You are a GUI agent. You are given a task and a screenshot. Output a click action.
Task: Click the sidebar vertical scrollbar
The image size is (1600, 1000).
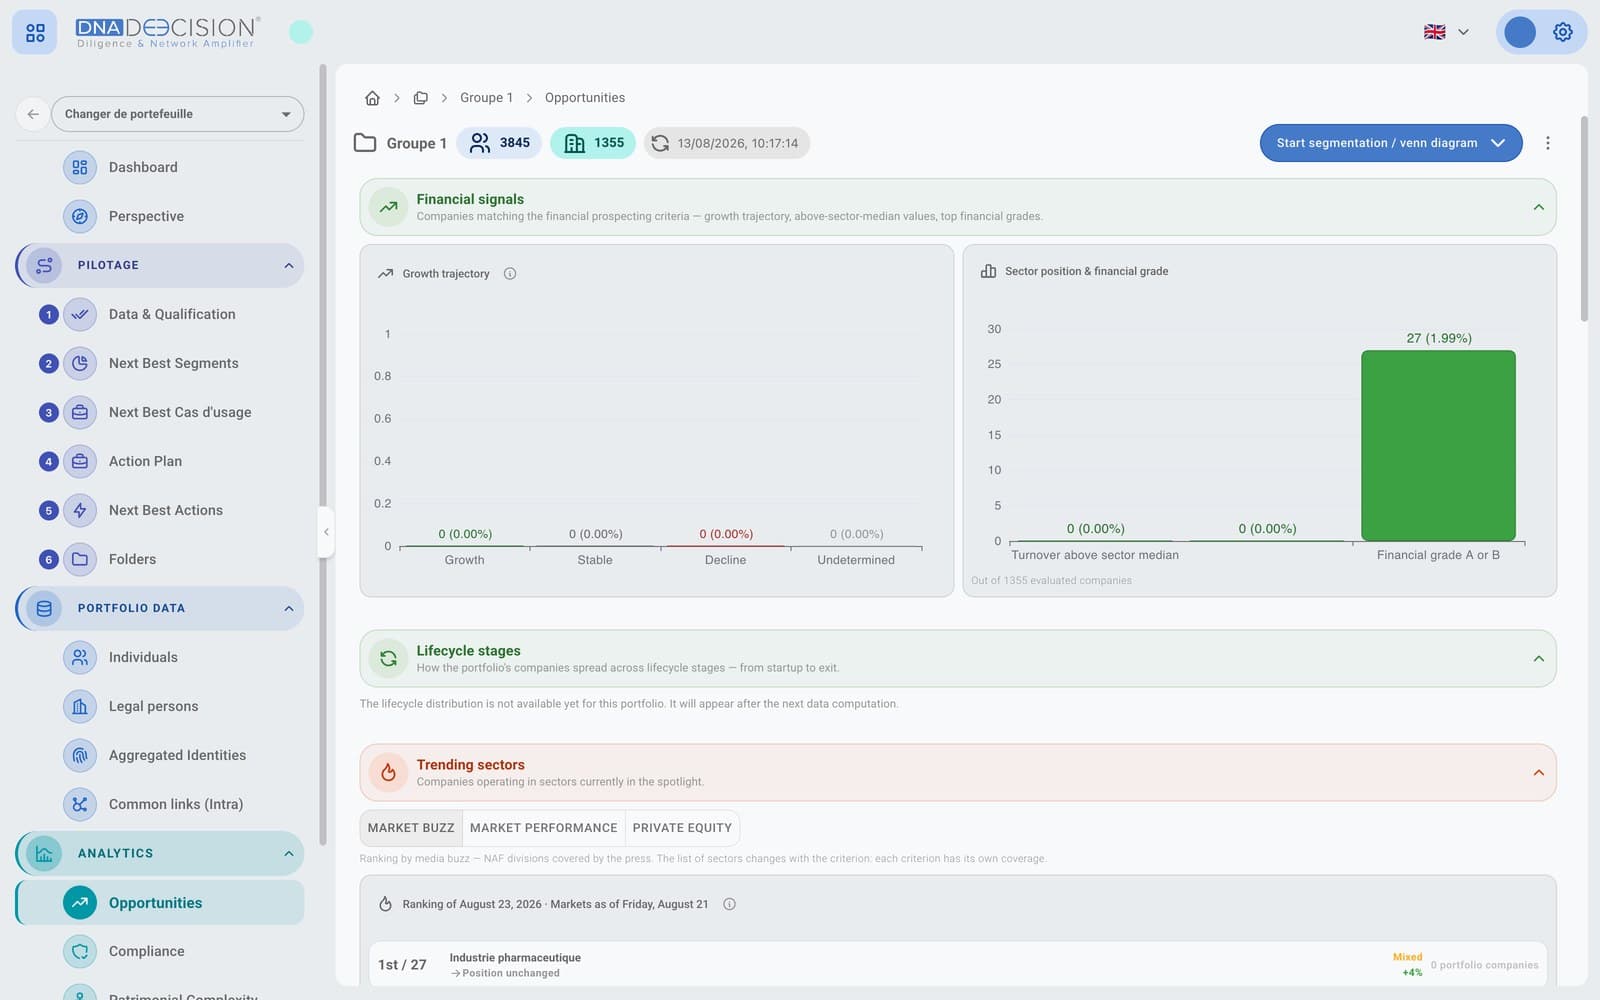tap(322, 455)
